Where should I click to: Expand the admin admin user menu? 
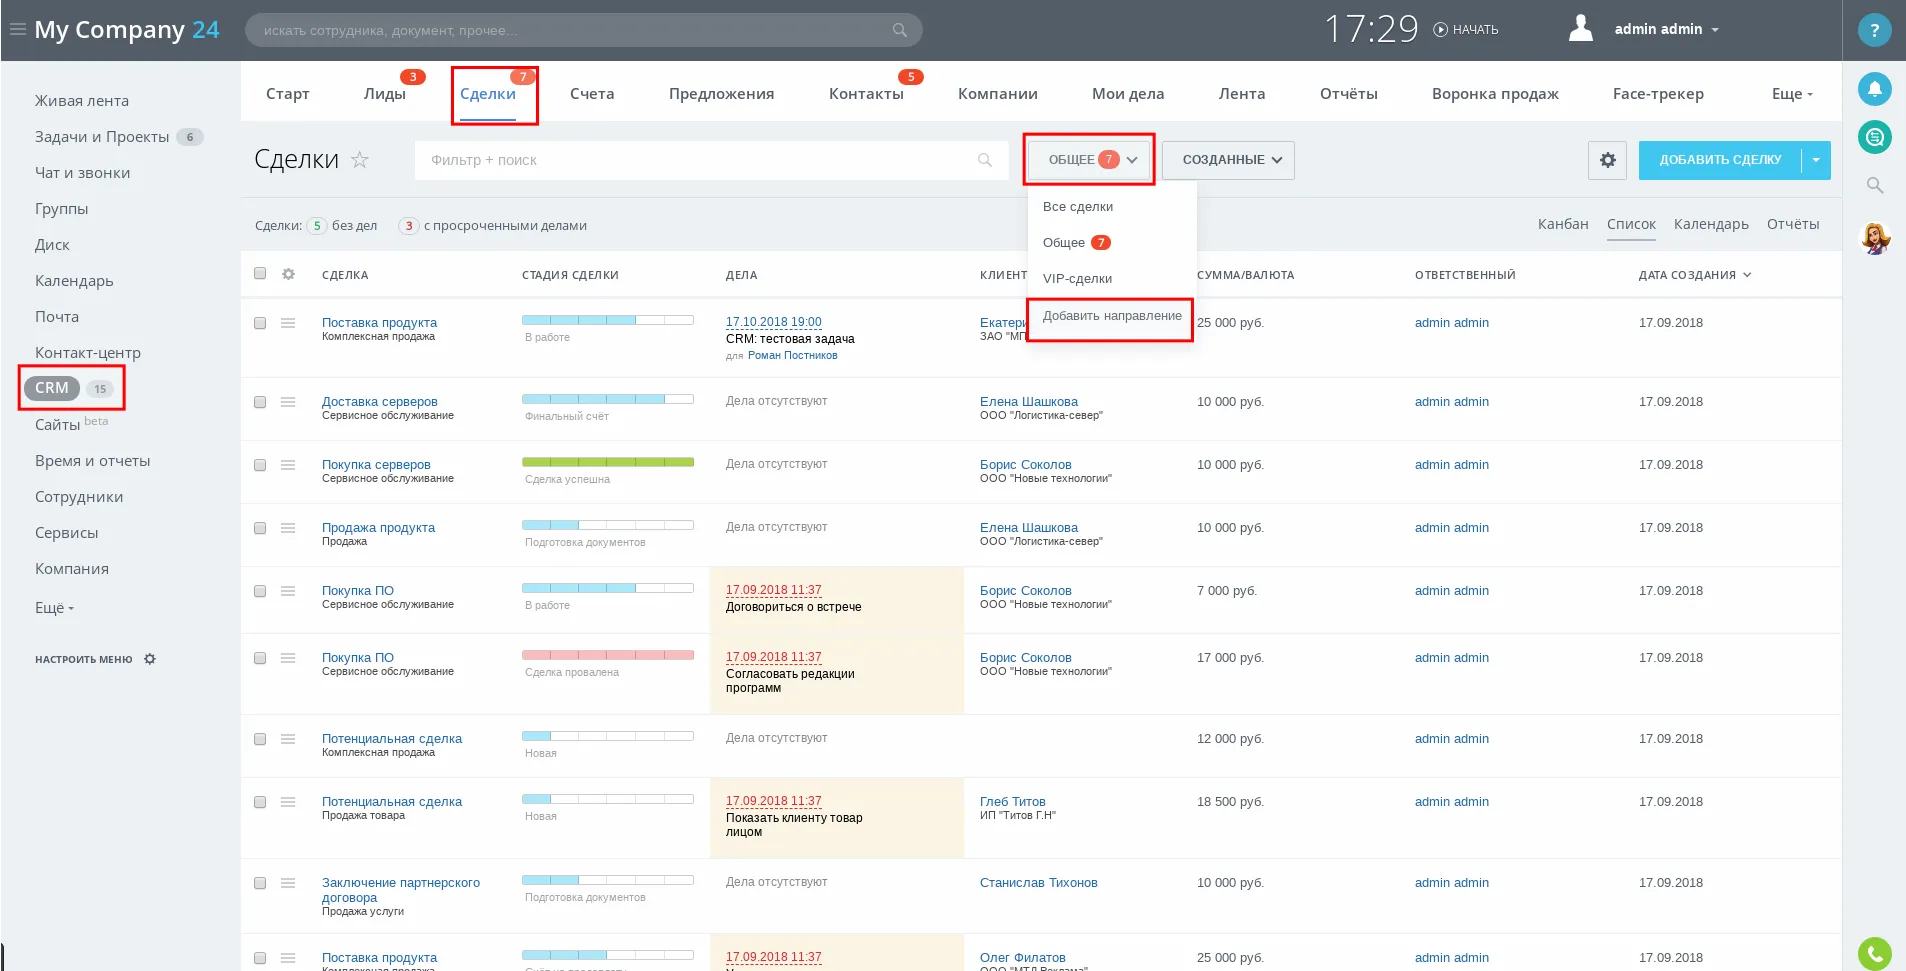pyautogui.click(x=1666, y=29)
